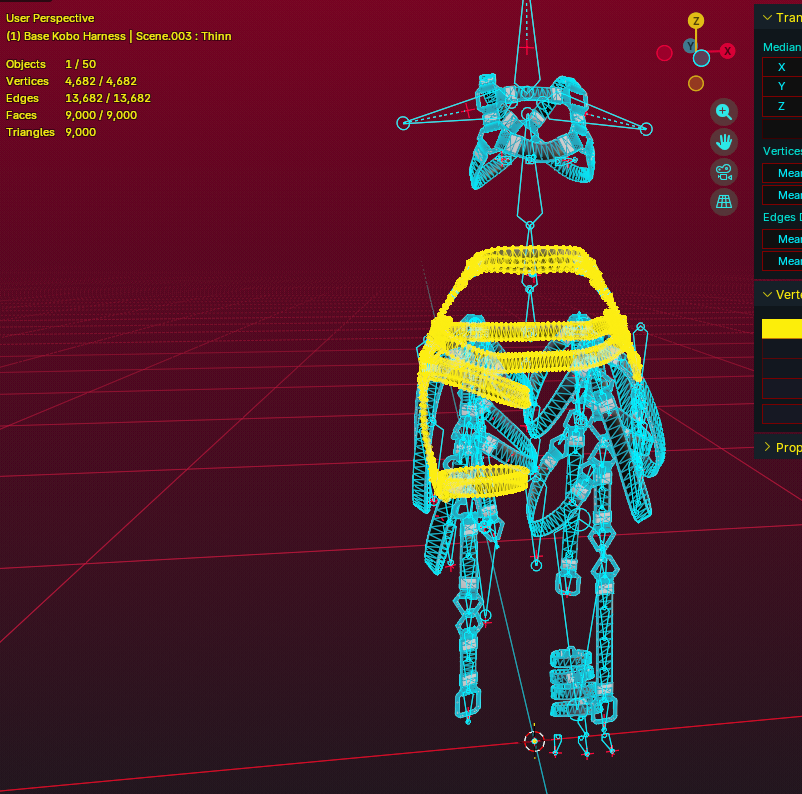
Task: Click the Faces 9,000 / 9,000 statistic
Action: click(71, 115)
